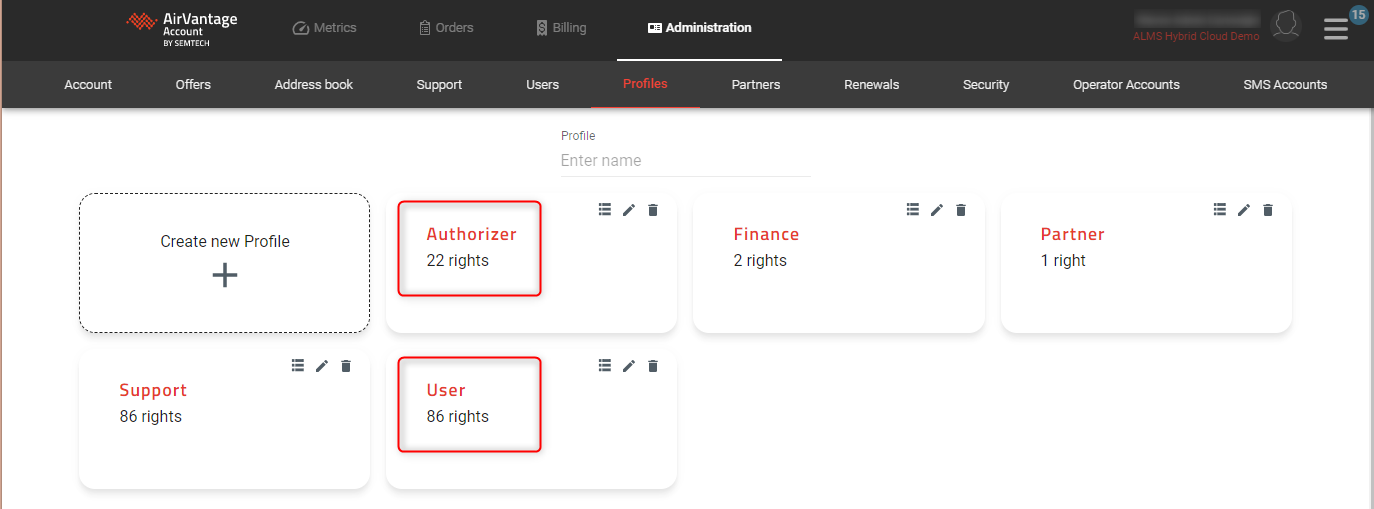Open rights list icon on Partner card

pyautogui.click(x=1219, y=210)
